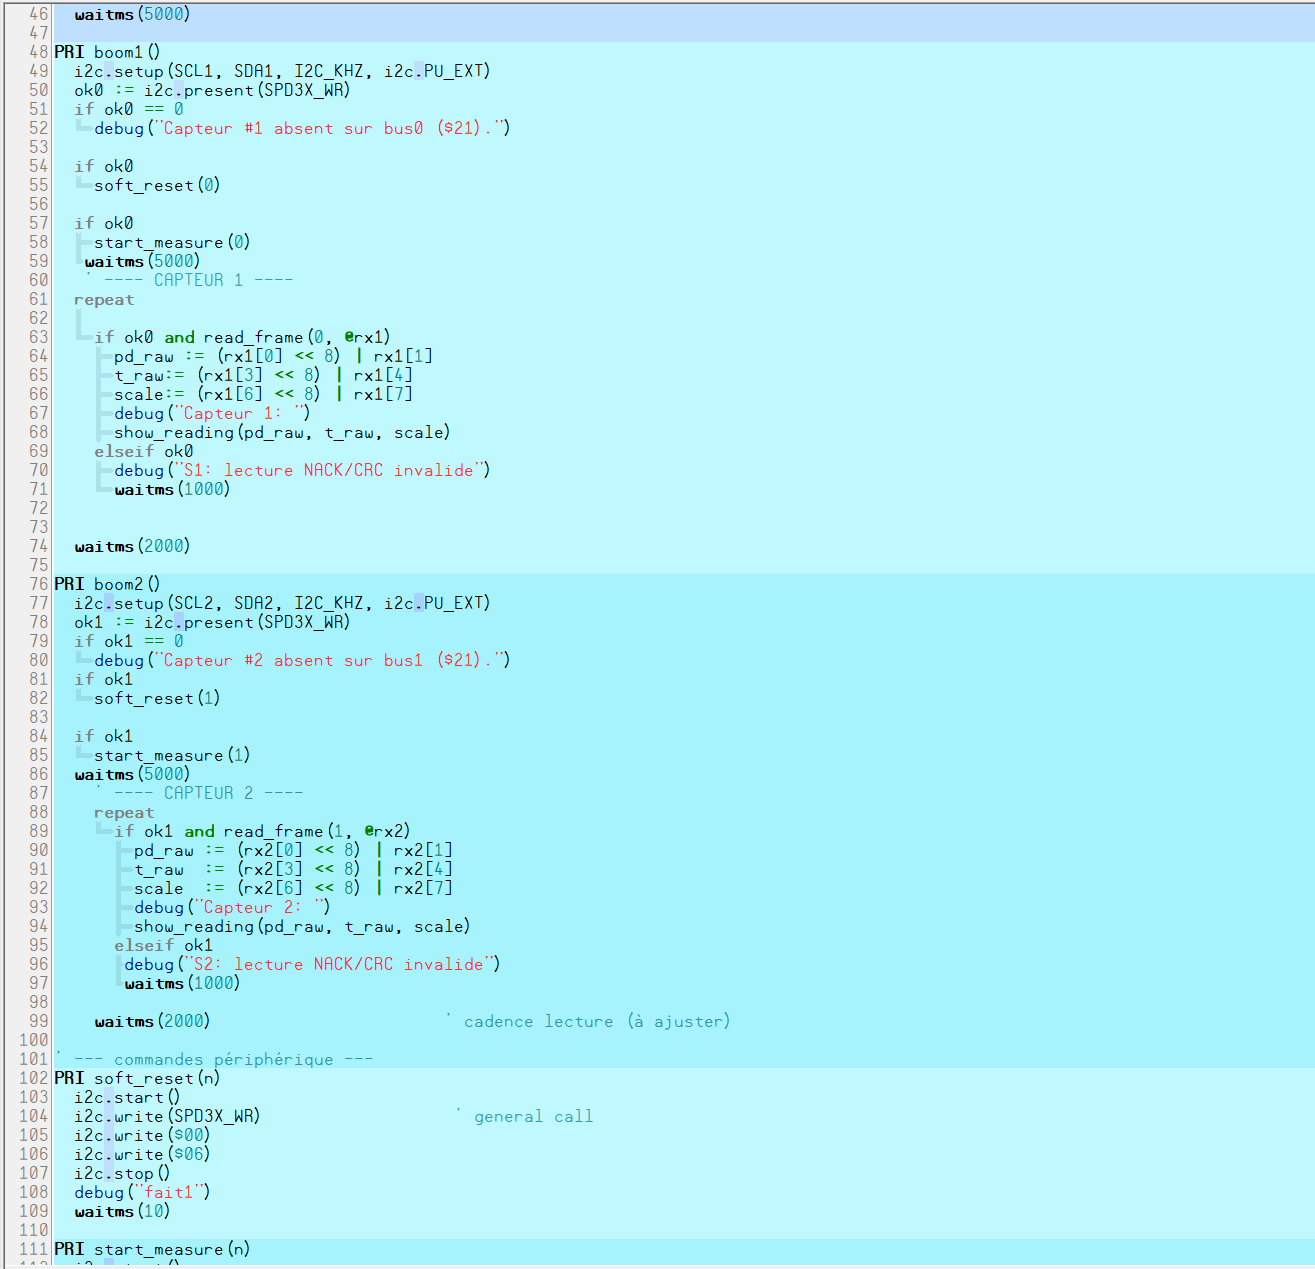Click the 'S2: lecture NACK/CRC invalide' string
Viewport: 1315px width, 1269px height.
pos(338,964)
